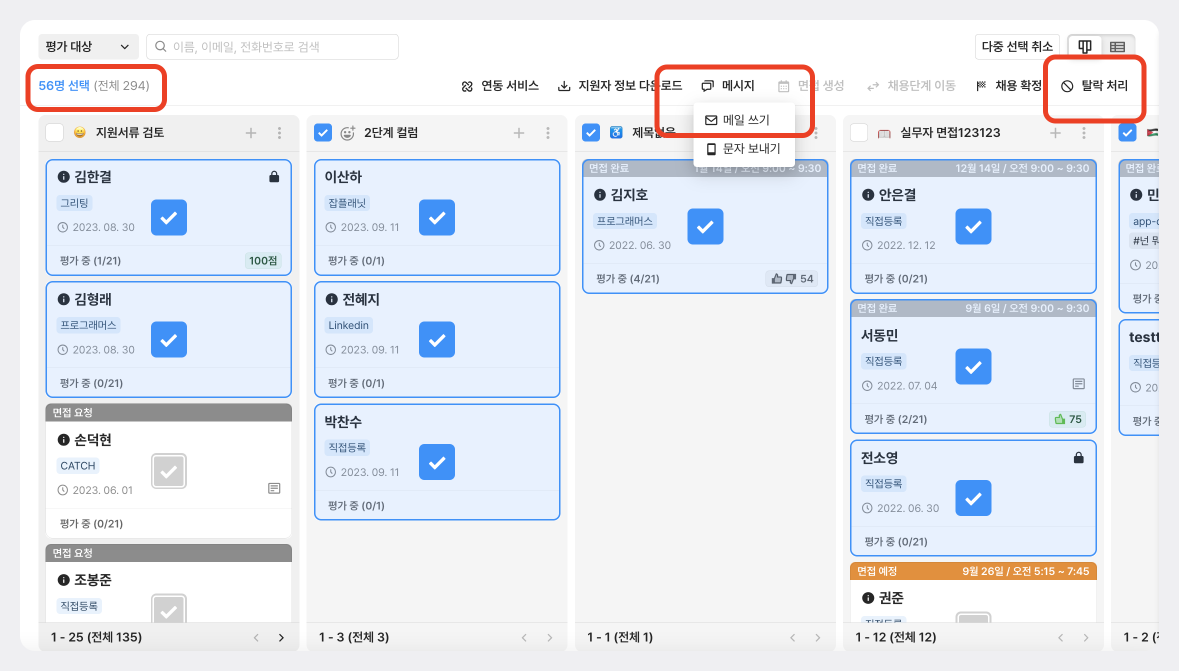Click 다중 선택 취소 button

(1017, 47)
